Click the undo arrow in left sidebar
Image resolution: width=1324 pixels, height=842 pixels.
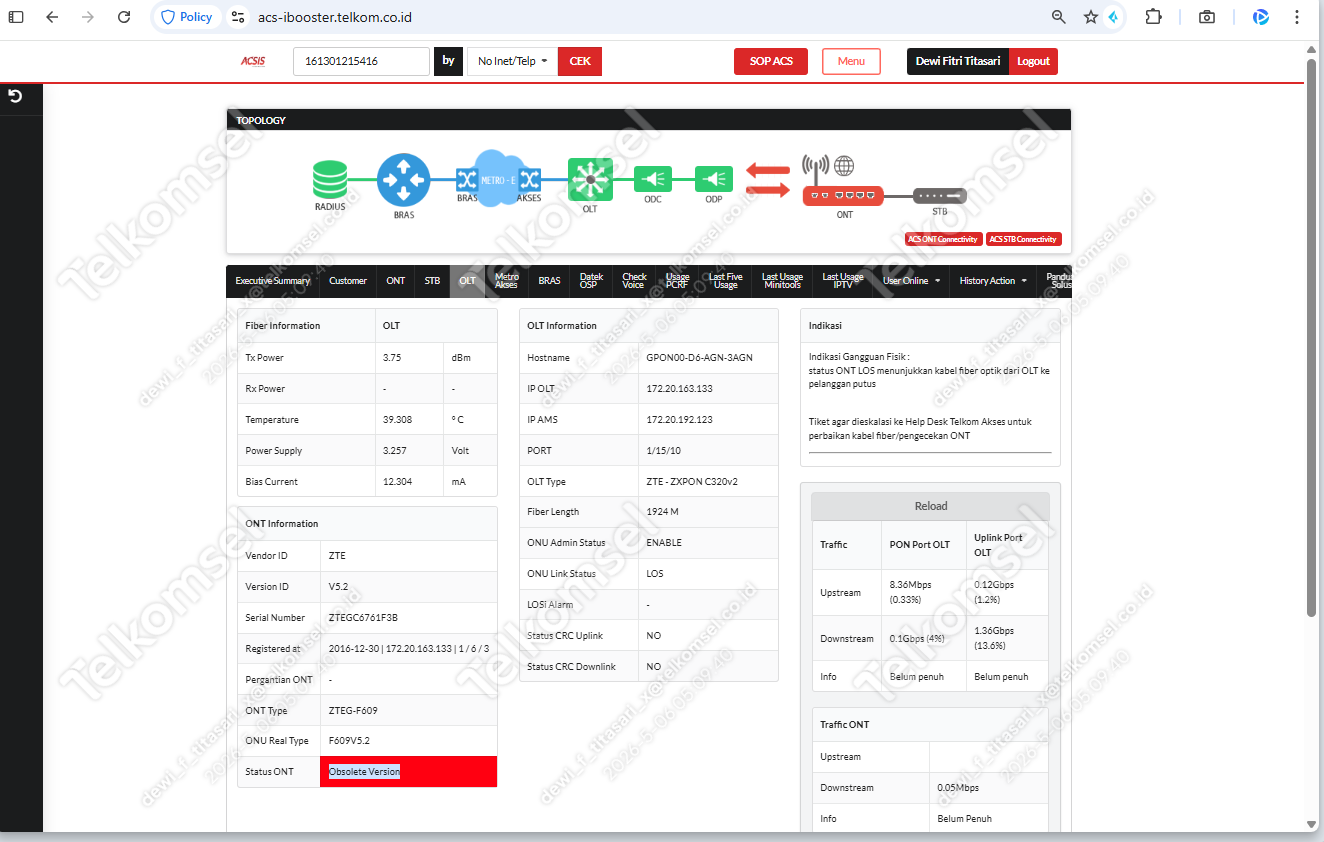(15, 96)
